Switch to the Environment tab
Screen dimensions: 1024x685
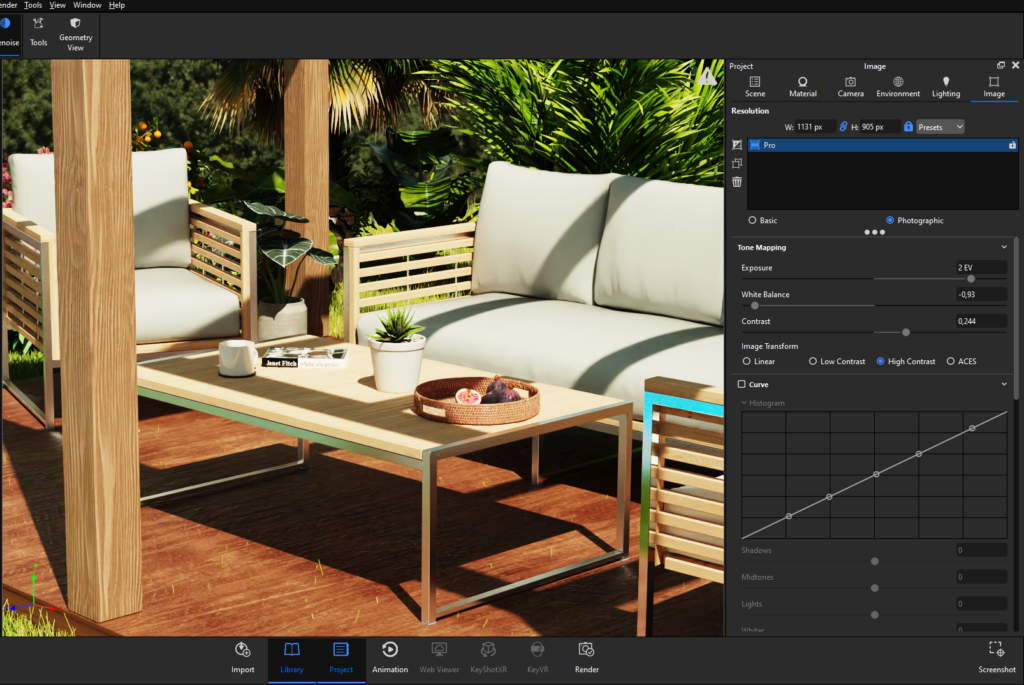(x=898, y=87)
